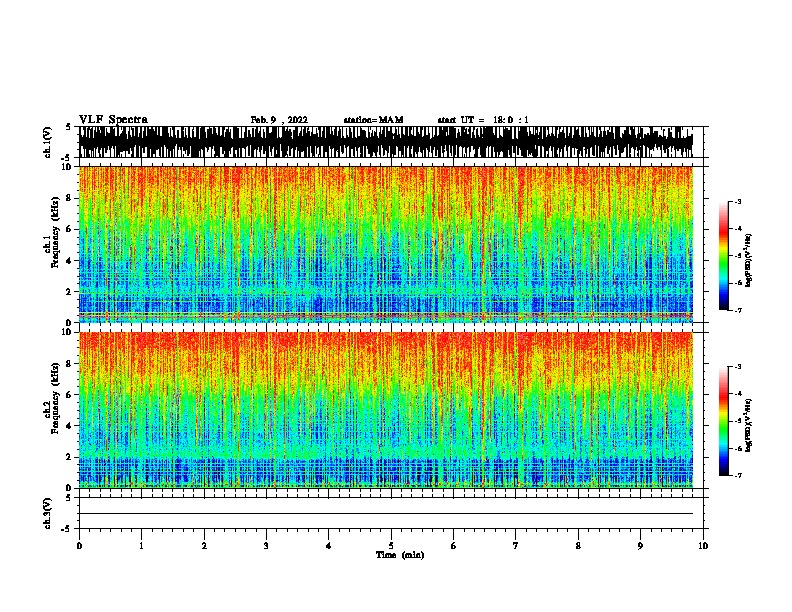Click the '2' tick on ch.1 frequency axis
Viewport: 792px width, 612px height.
(x=69, y=292)
